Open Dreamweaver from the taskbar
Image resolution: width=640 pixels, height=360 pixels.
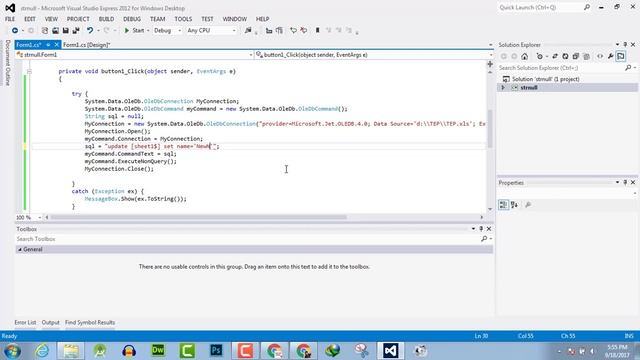point(158,351)
